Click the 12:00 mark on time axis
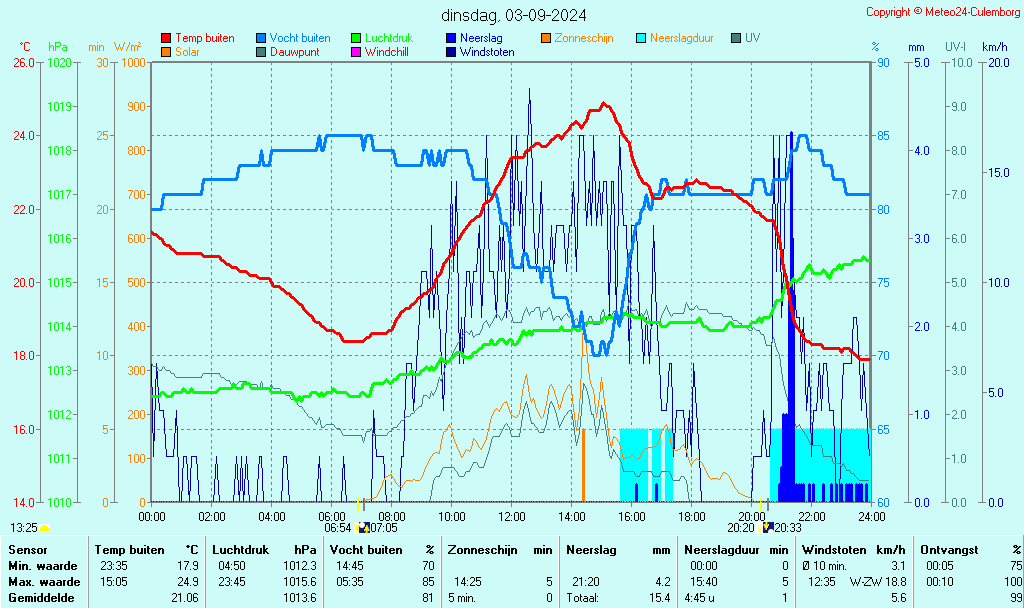This screenshot has width=1026, height=608. [x=512, y=516]
